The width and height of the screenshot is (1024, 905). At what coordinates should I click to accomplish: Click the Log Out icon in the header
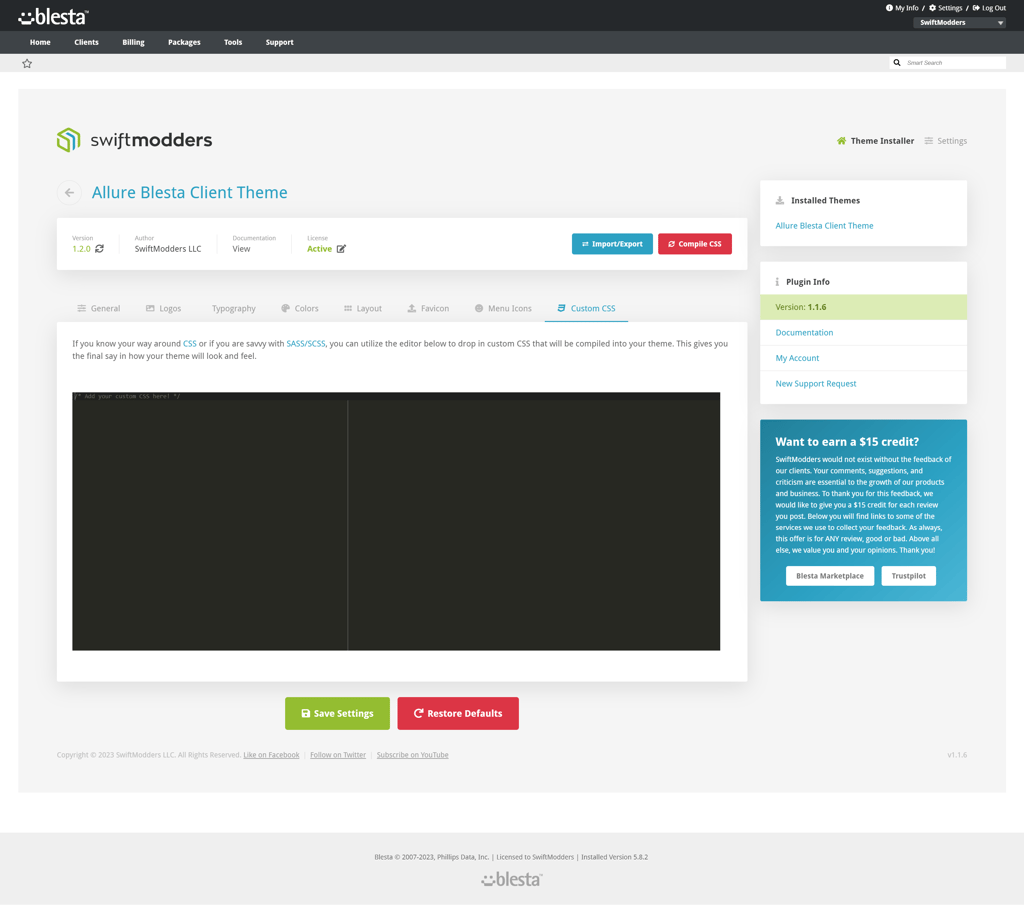(975, 8)
